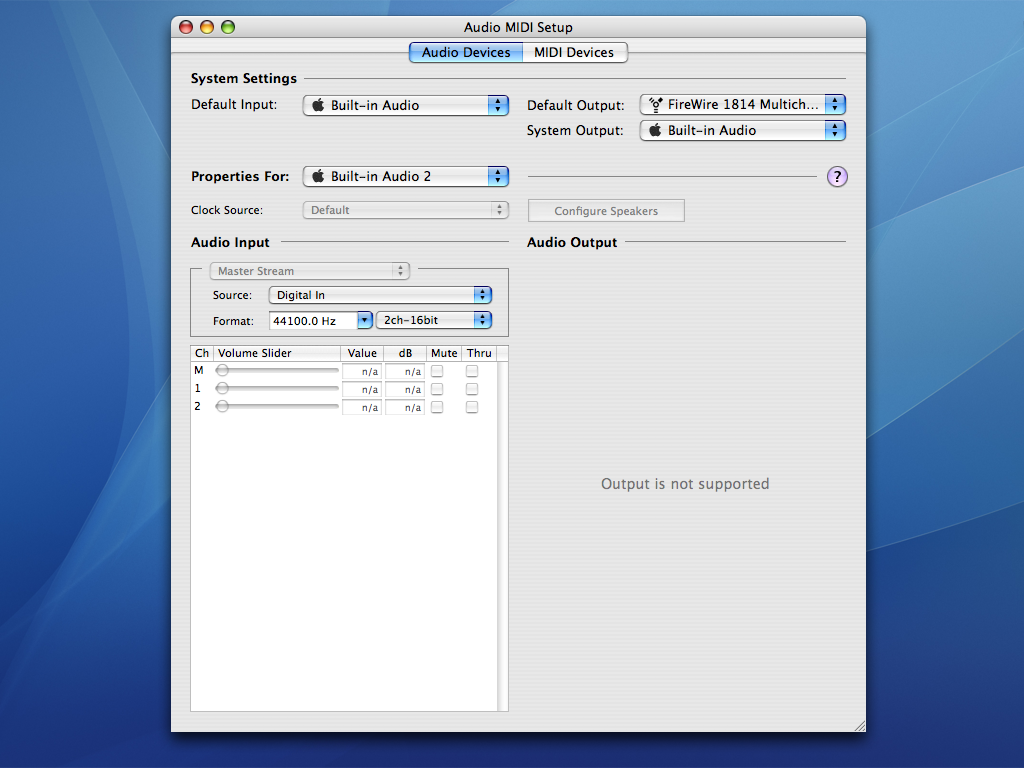
Task: Click the Mute column header
Action: coord(444,353)
